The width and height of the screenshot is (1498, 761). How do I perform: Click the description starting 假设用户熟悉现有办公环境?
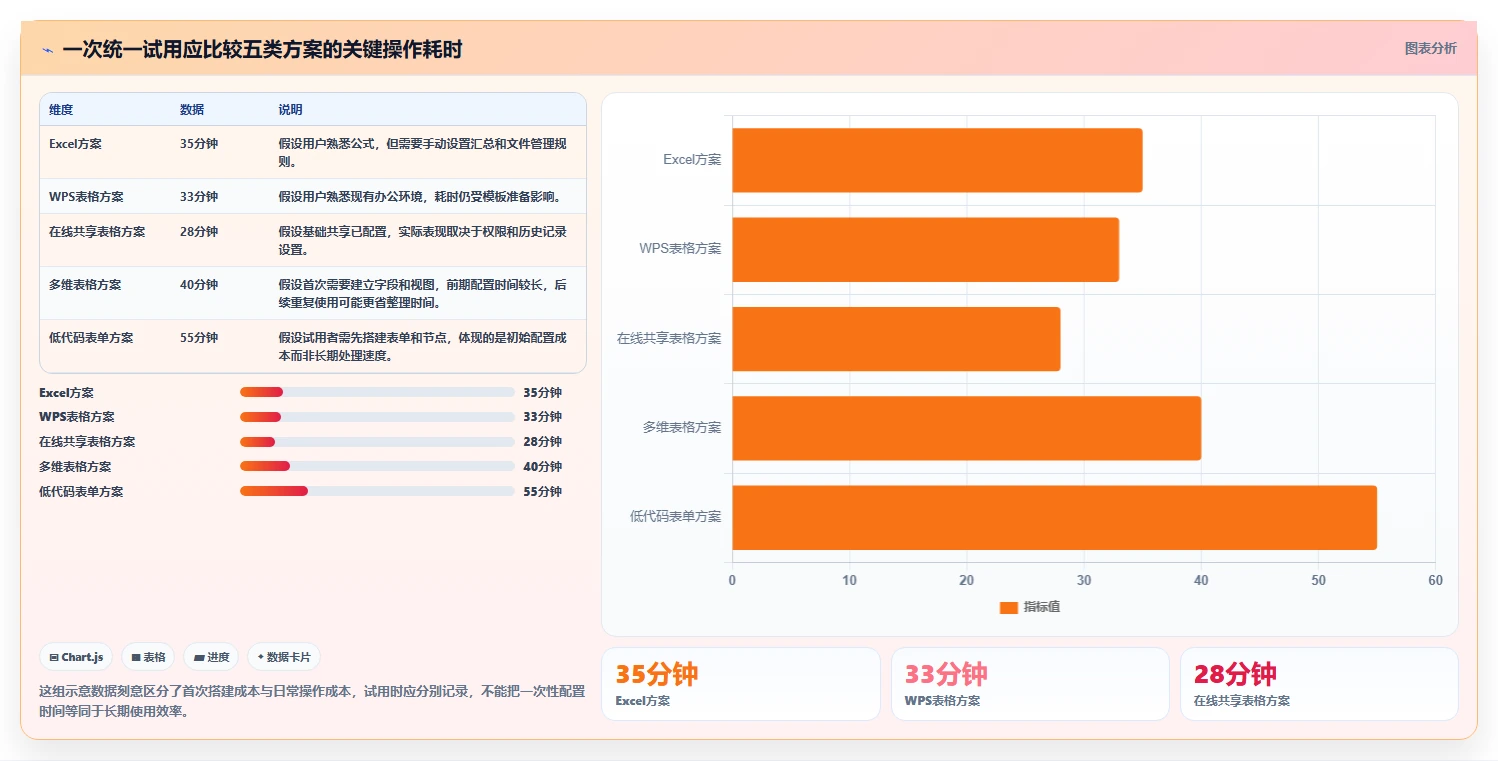point(426,197)
